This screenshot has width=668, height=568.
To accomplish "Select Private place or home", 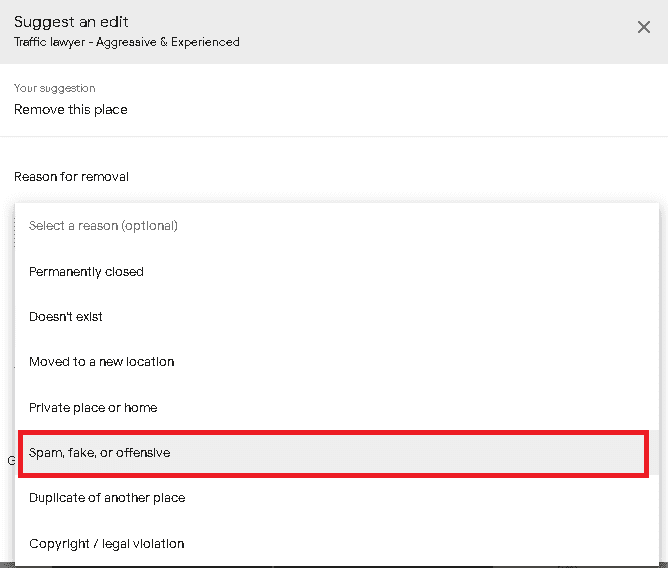I will [93, 408].
